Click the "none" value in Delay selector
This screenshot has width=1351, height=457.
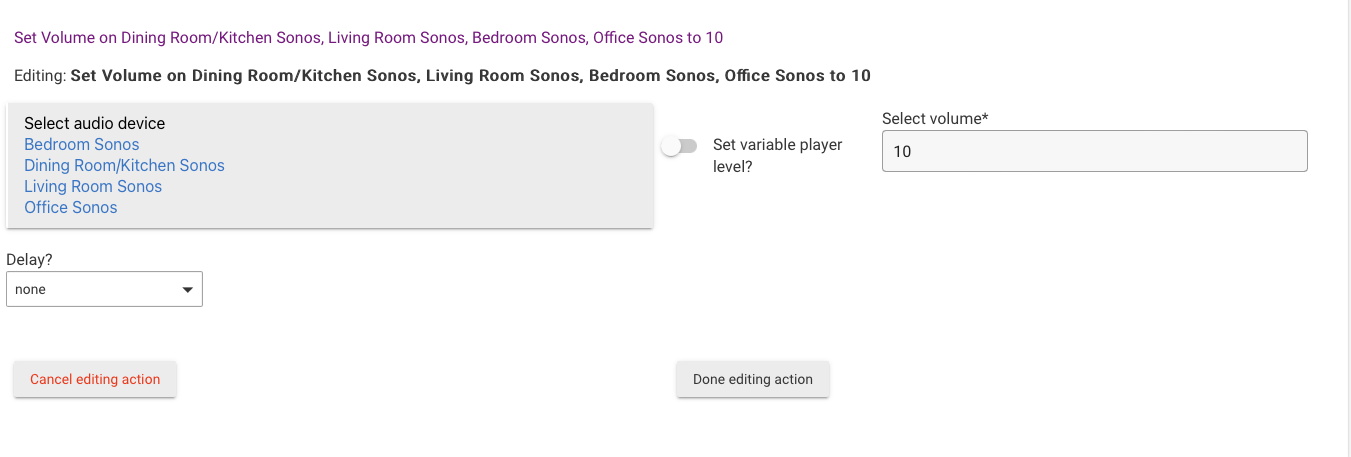coord(31,290)
